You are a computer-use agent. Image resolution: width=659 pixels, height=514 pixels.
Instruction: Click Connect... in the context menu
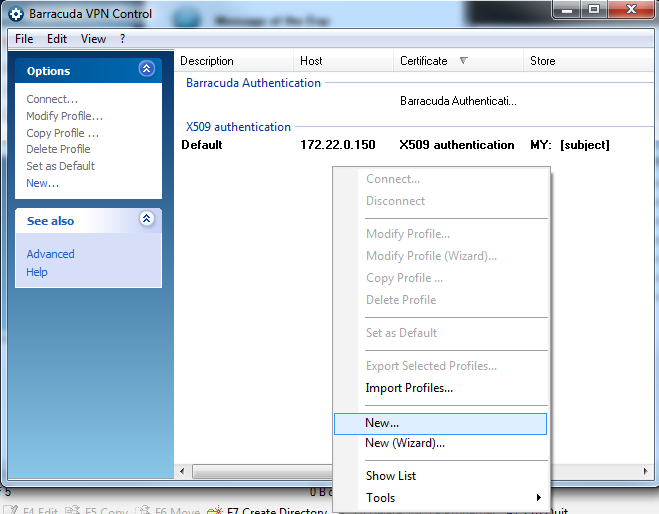tap(440, 179)
